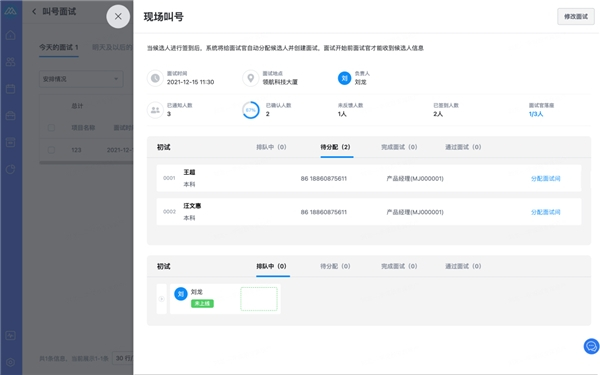Select 待分配 (0) tab in lower 初试
The width and height of the screenshot is (600, 375).
click(x=335, y=266)
